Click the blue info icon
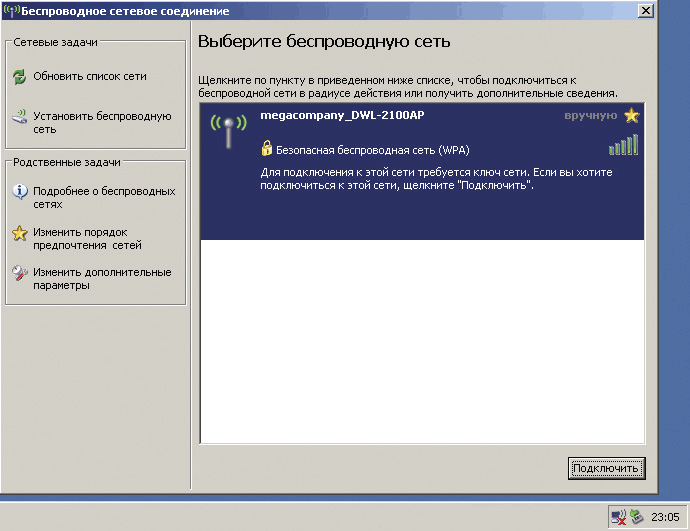 [x=20, y=191]
